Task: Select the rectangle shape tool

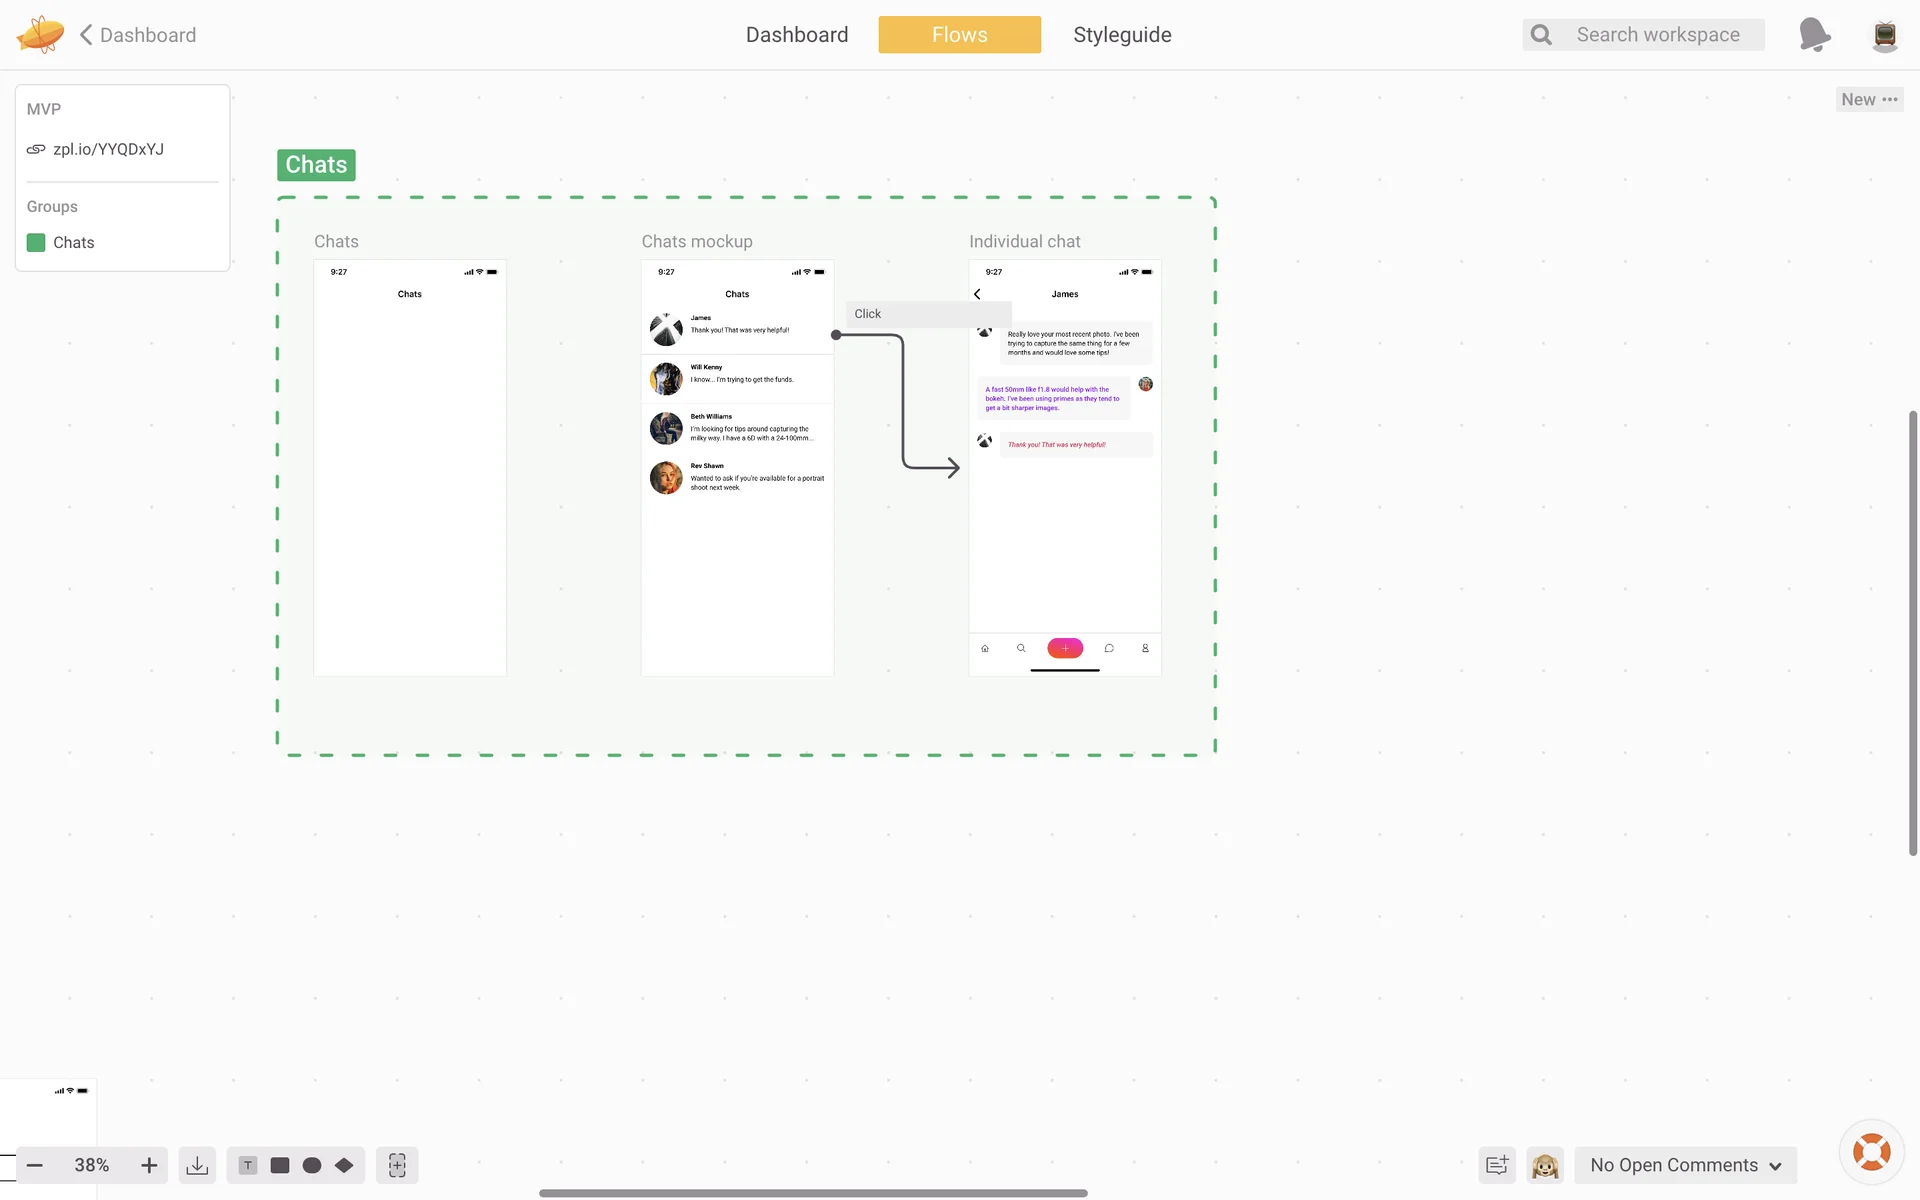Action: pyautogui.click(x=280, y=1165)
